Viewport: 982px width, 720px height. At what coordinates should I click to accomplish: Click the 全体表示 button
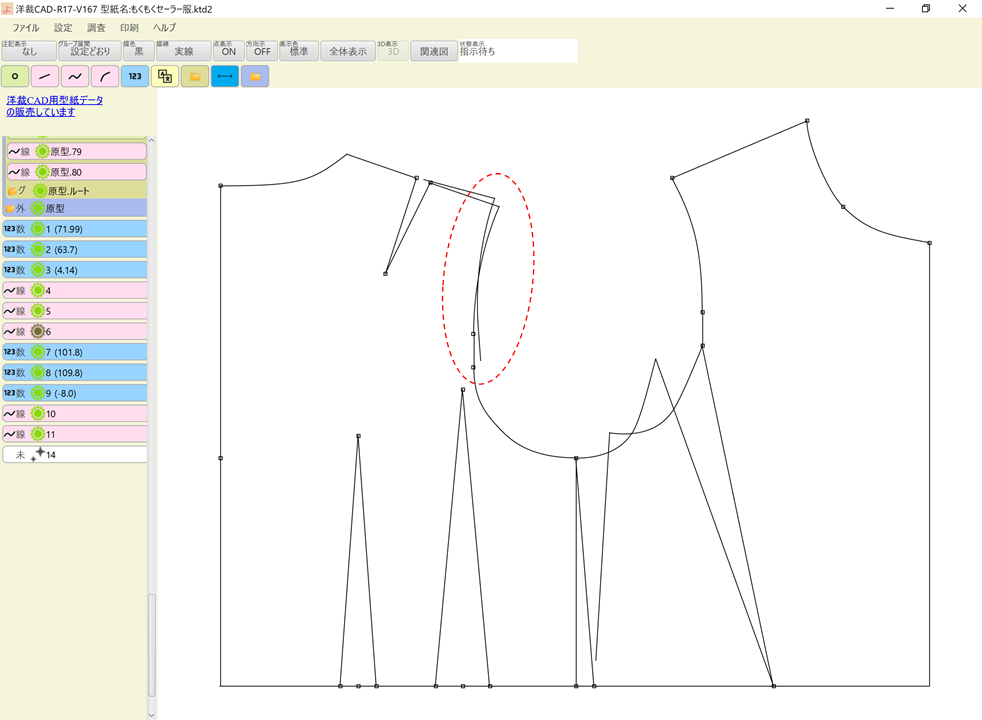345,50
